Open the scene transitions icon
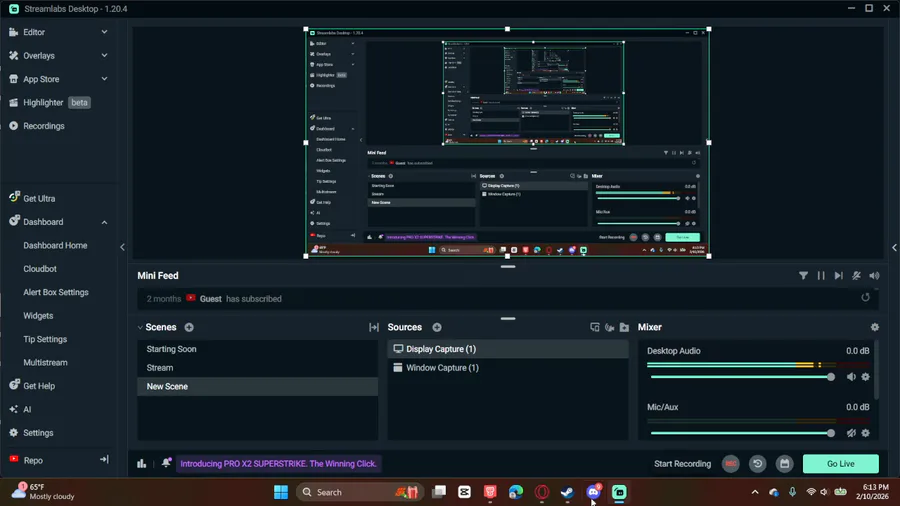The image size is (900, 506). click(x=374, y=328)
